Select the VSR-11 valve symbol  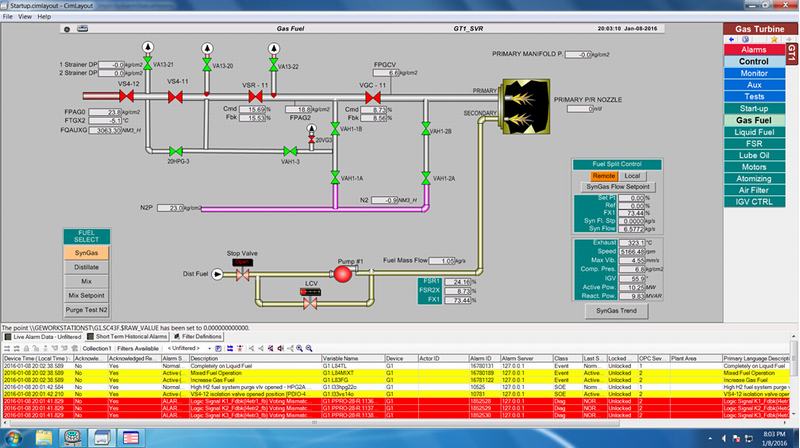point(256,96)
